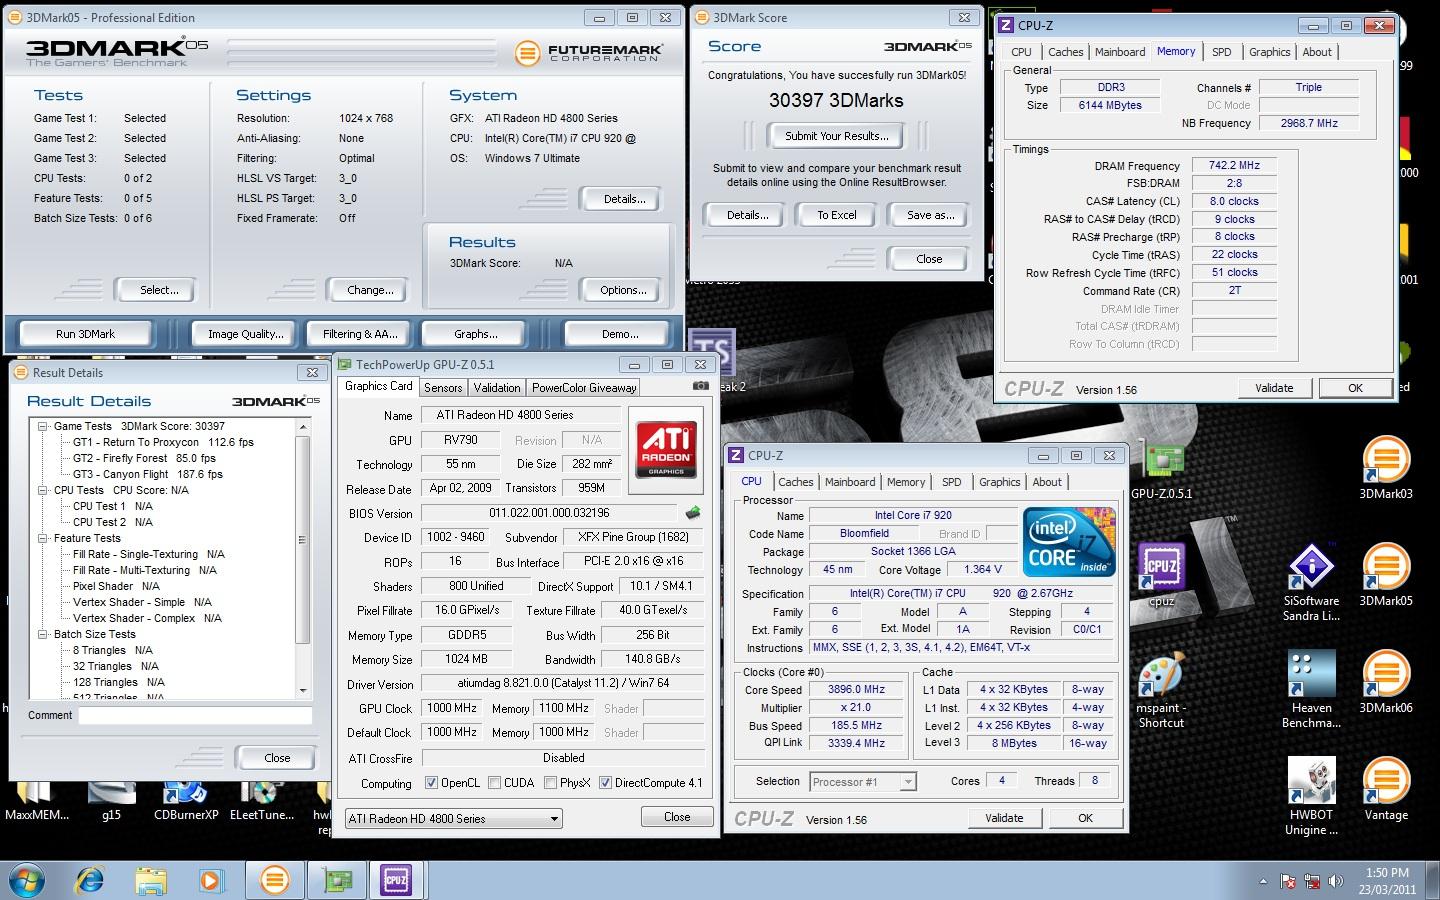Image resolution: width=1440 pixels, height=900 pixels.
Task: Click the BIOS save chip icon in GPU-Z
Action: click(692, 513)
